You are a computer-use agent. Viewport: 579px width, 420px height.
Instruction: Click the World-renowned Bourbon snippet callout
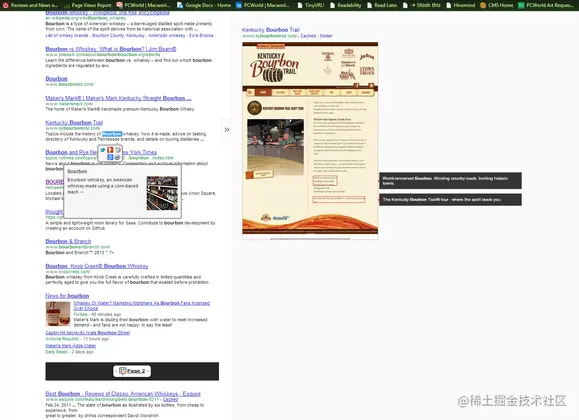[450, 181]
